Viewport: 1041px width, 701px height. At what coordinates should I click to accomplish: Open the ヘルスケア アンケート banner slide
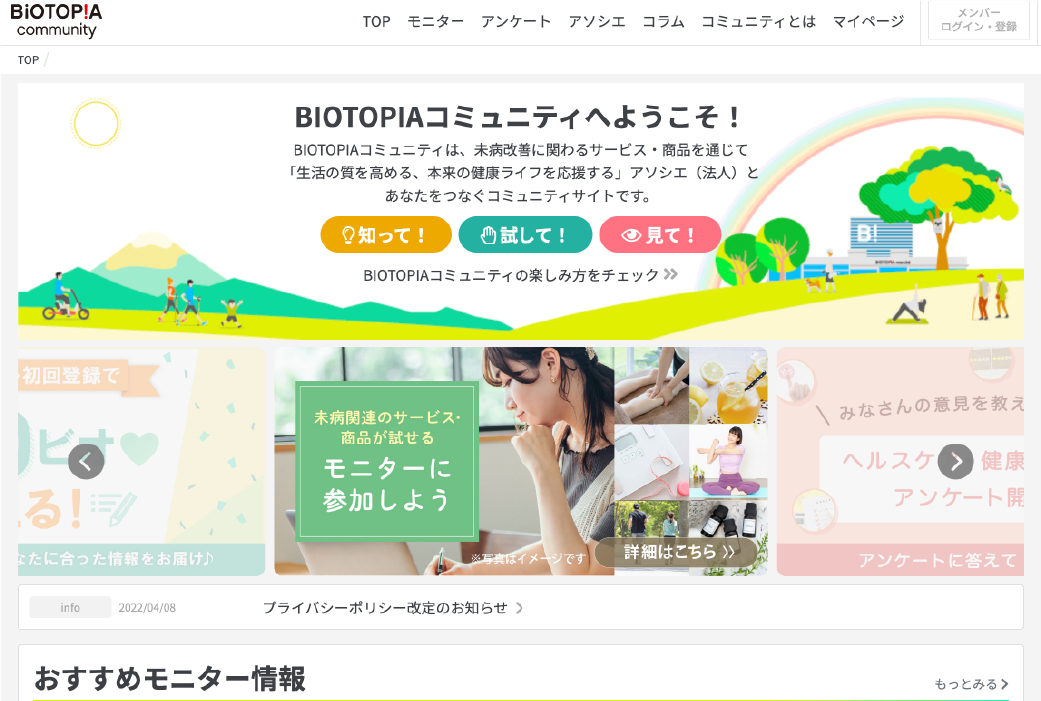900,461
